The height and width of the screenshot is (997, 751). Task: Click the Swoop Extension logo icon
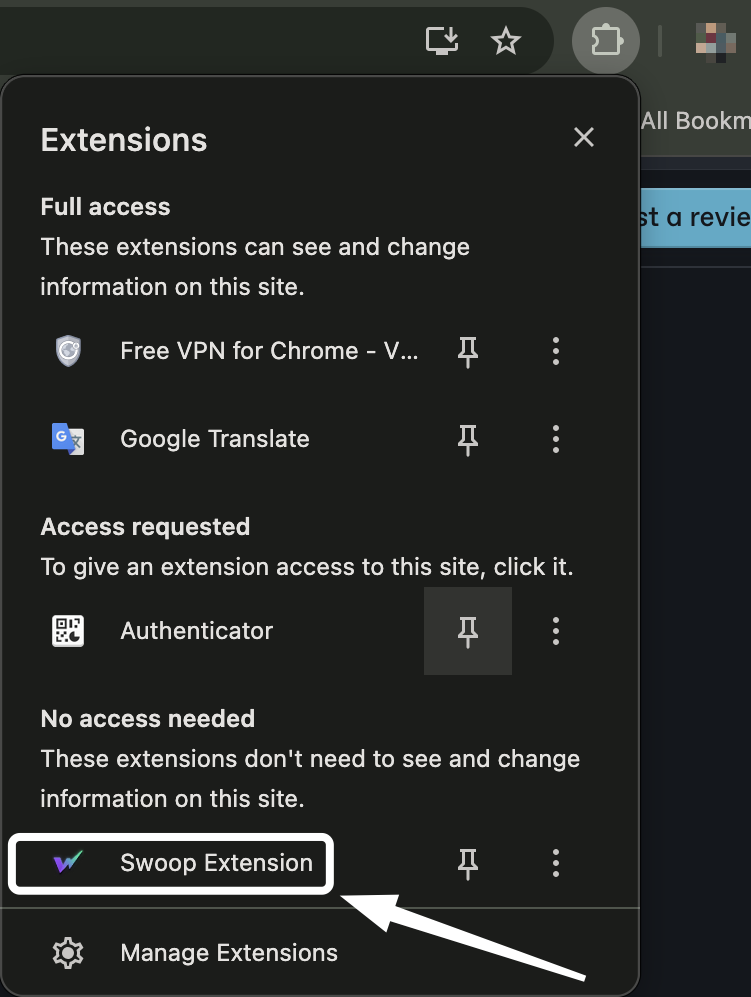68,863
